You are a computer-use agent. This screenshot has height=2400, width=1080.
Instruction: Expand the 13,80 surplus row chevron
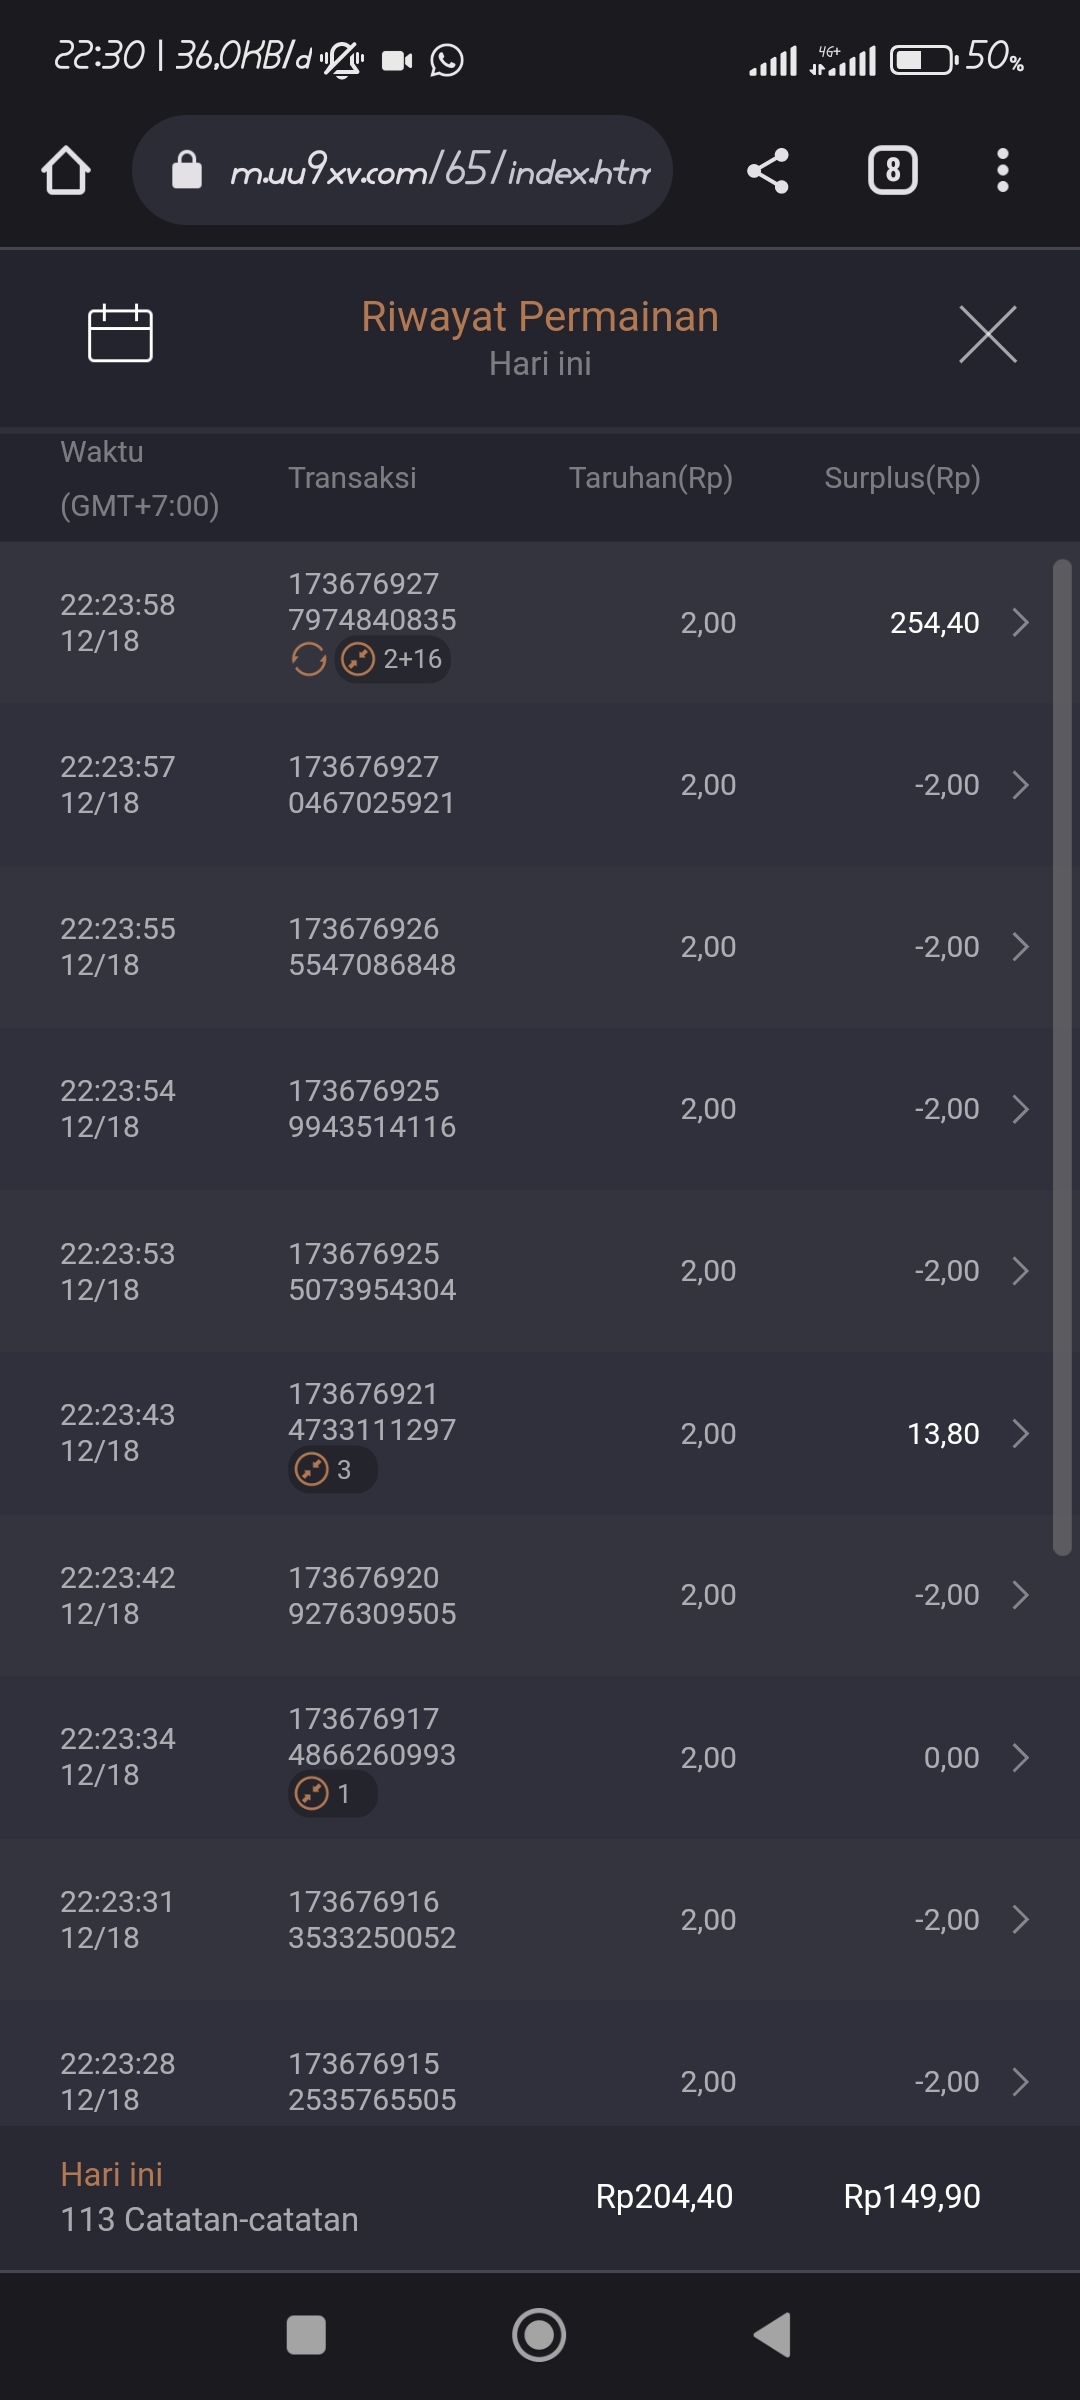point(1020,1434)
